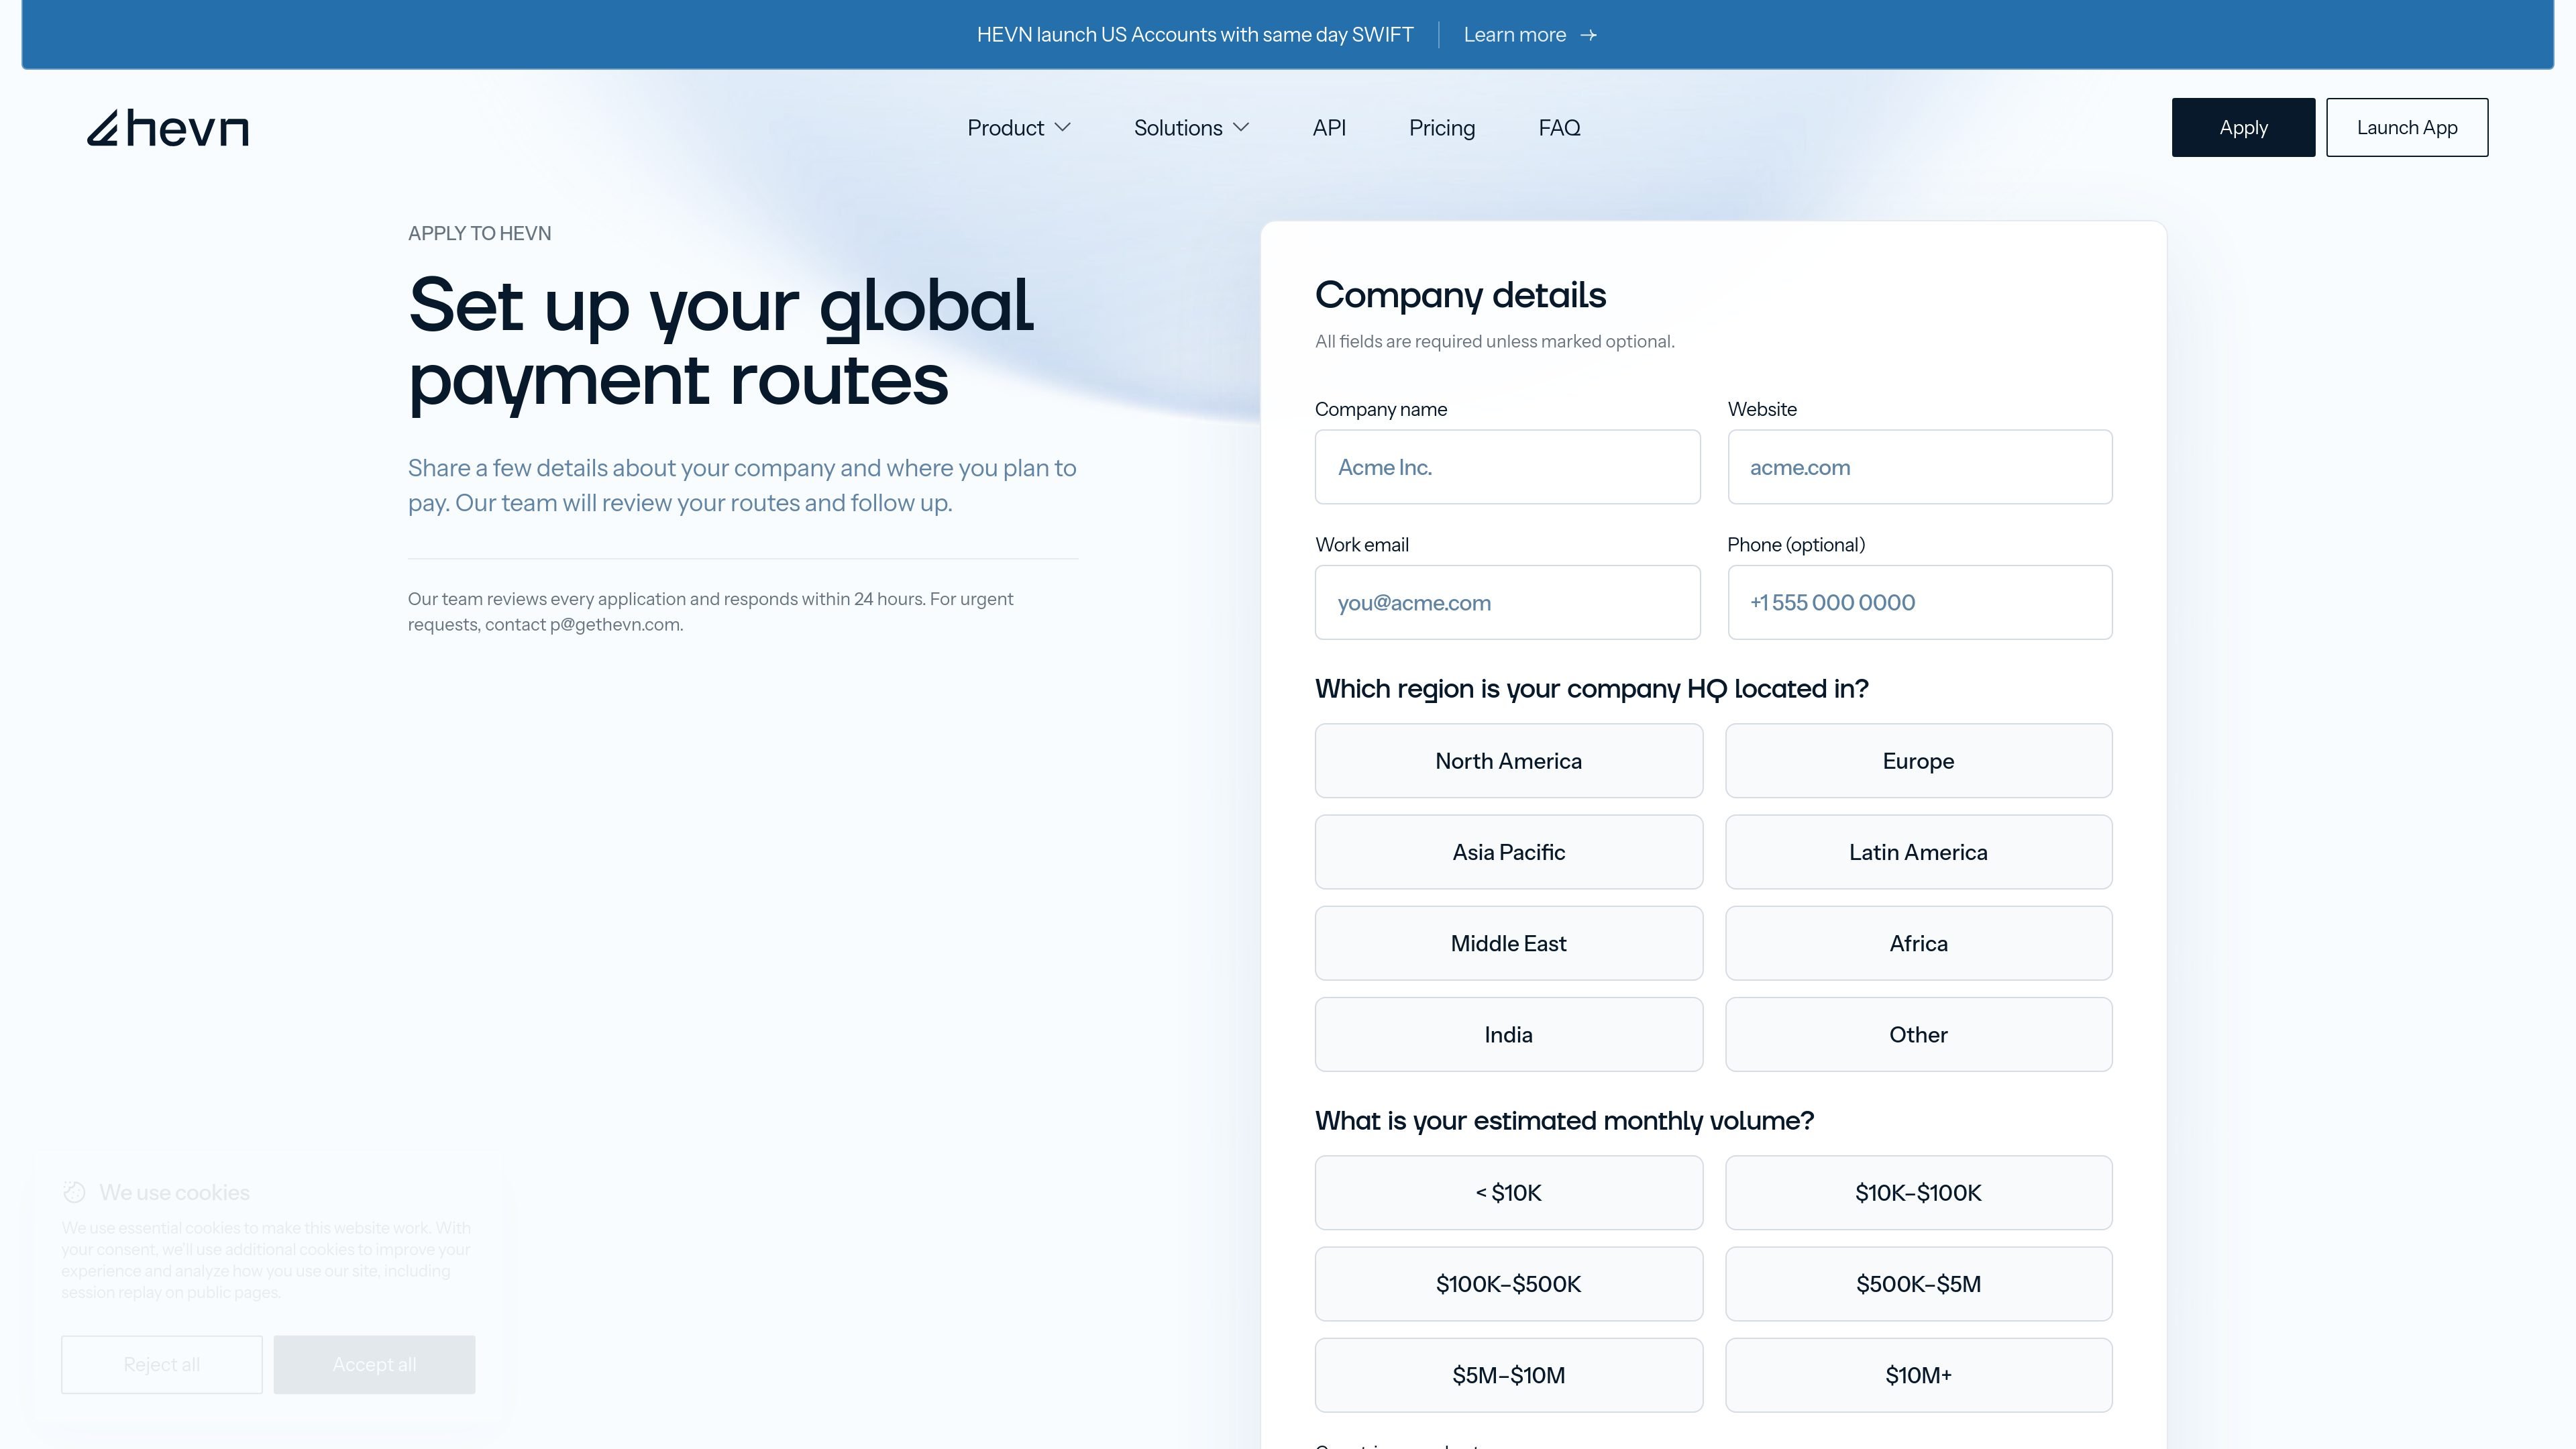Image resolution: width=2576 pixels, height=1449 pixels.
Task: Click the Company name input field
Action: click(x=1507, y=467)
